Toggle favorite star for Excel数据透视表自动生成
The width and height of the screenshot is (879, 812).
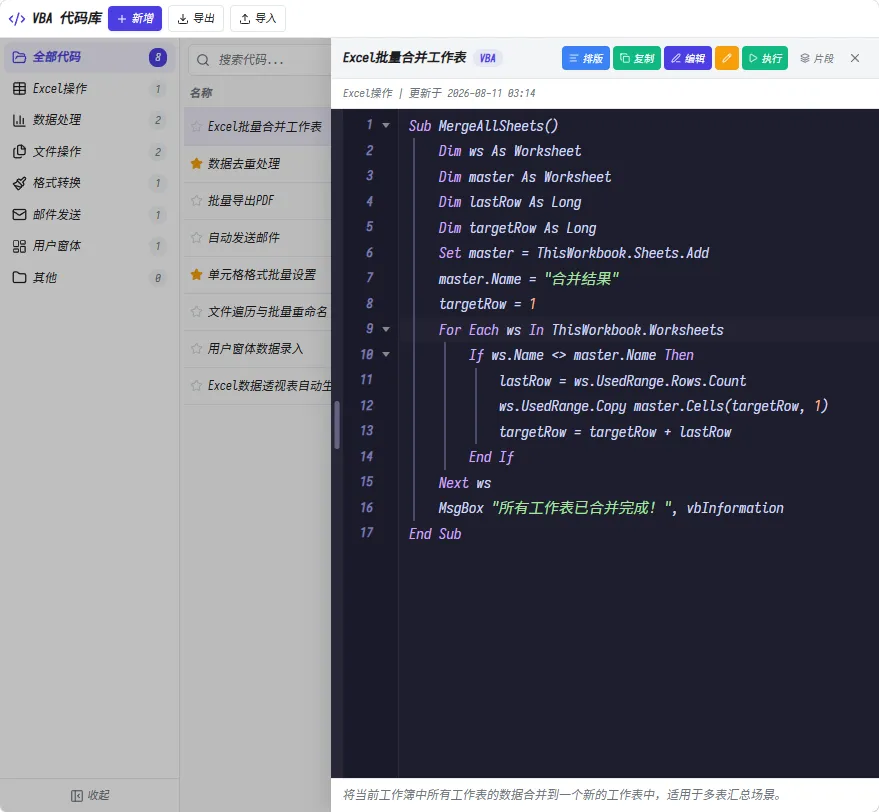pyautogui.click(x=196, y=386)
